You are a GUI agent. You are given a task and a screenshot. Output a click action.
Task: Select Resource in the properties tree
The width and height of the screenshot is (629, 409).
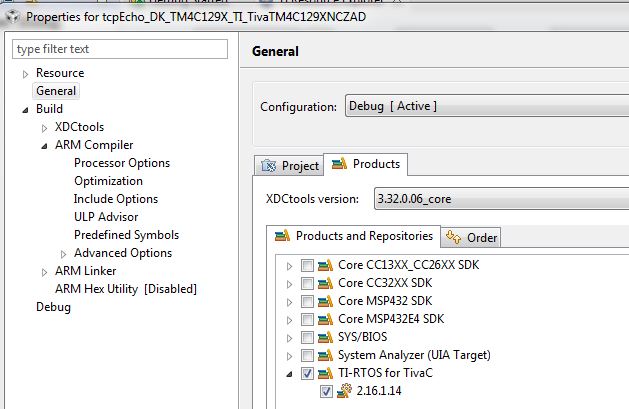[60, 73]
